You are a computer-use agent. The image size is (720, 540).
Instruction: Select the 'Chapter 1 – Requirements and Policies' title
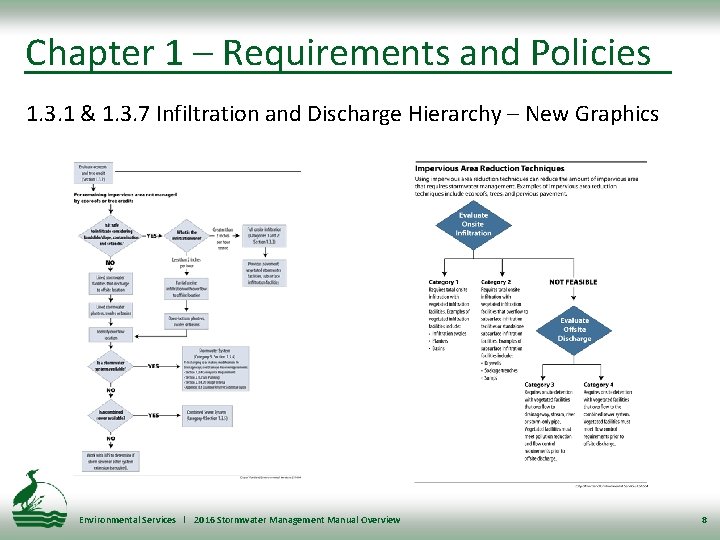(x=338, y=52)
